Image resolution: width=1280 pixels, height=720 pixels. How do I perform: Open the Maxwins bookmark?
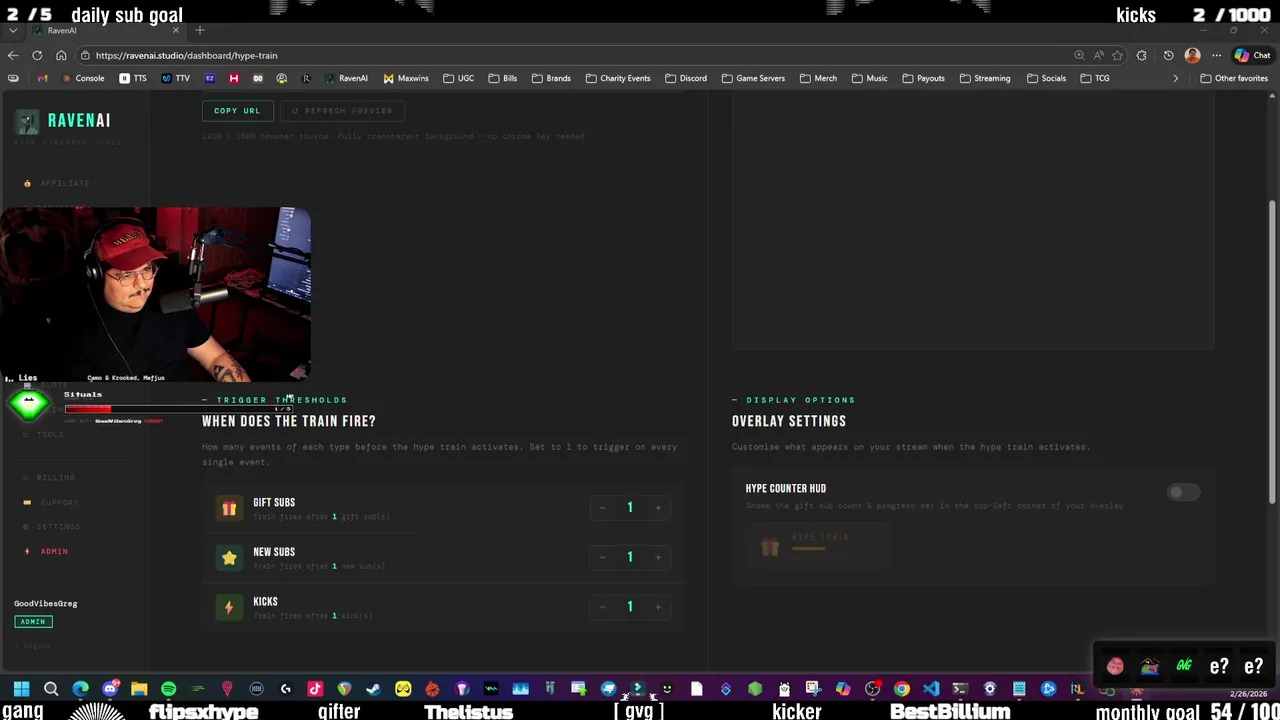tap(406, 78)
